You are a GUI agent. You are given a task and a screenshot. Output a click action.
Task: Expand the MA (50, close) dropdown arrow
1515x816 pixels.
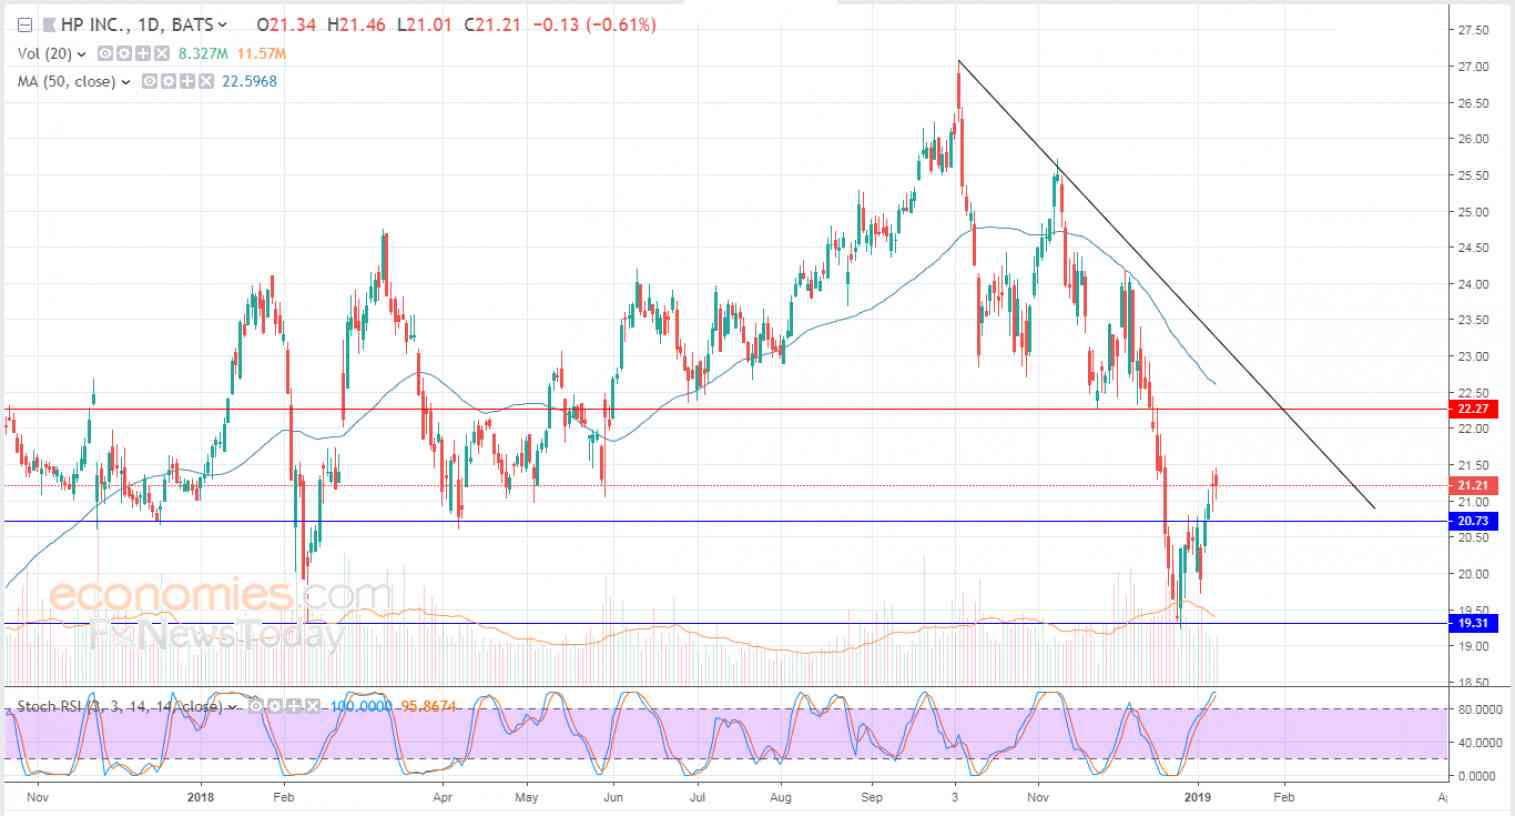pos(126,82)
